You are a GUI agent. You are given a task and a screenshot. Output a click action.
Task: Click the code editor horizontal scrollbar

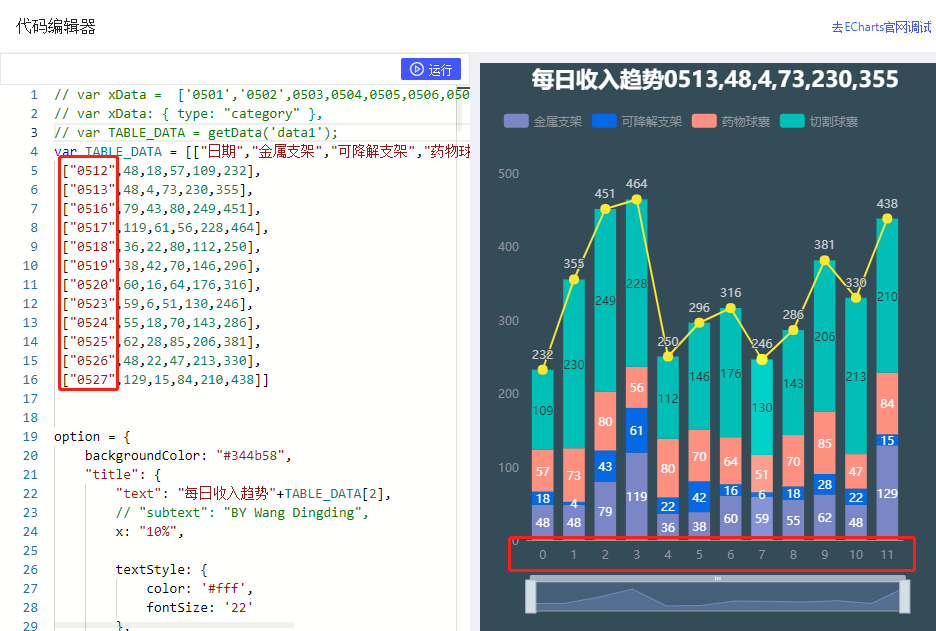(174, 625)
